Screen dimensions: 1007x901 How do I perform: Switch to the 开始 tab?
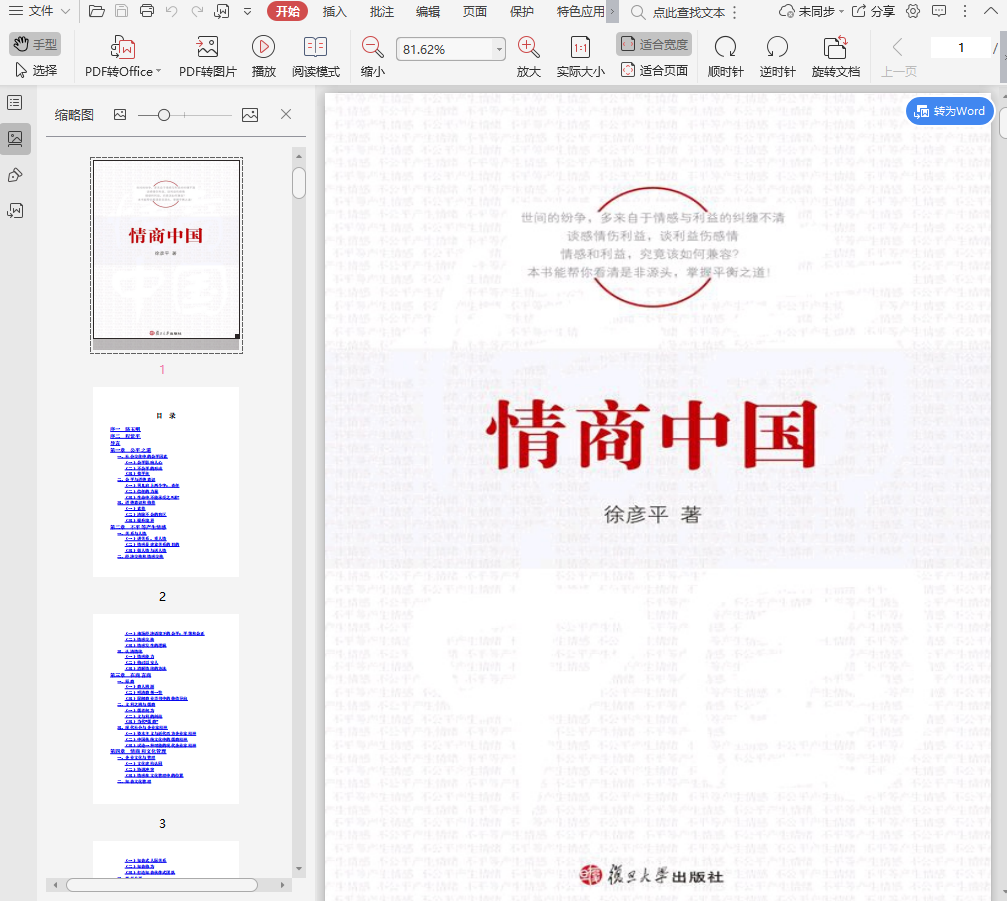coord(287,12)
